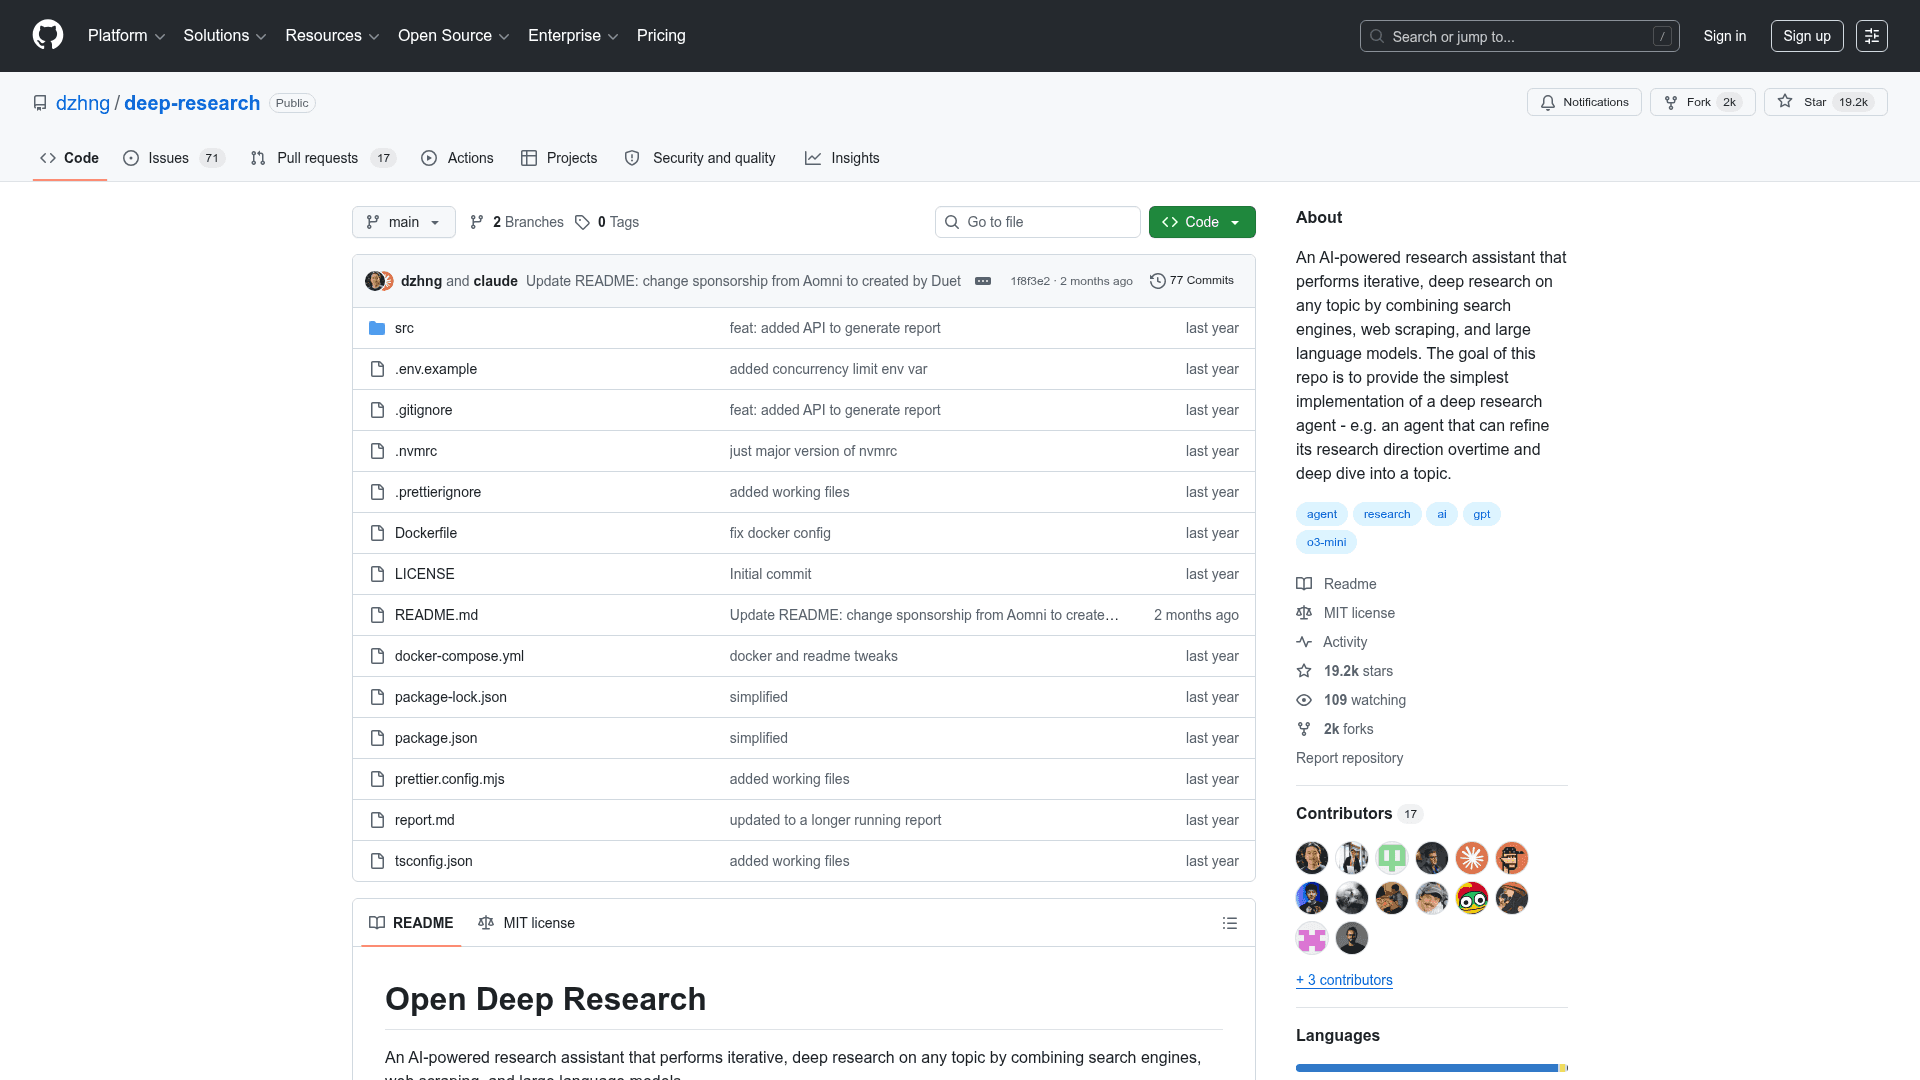Open the README outline list icon
Image resolution: width=1920 pixels, height=1080 pixels.
(1230, 923)
